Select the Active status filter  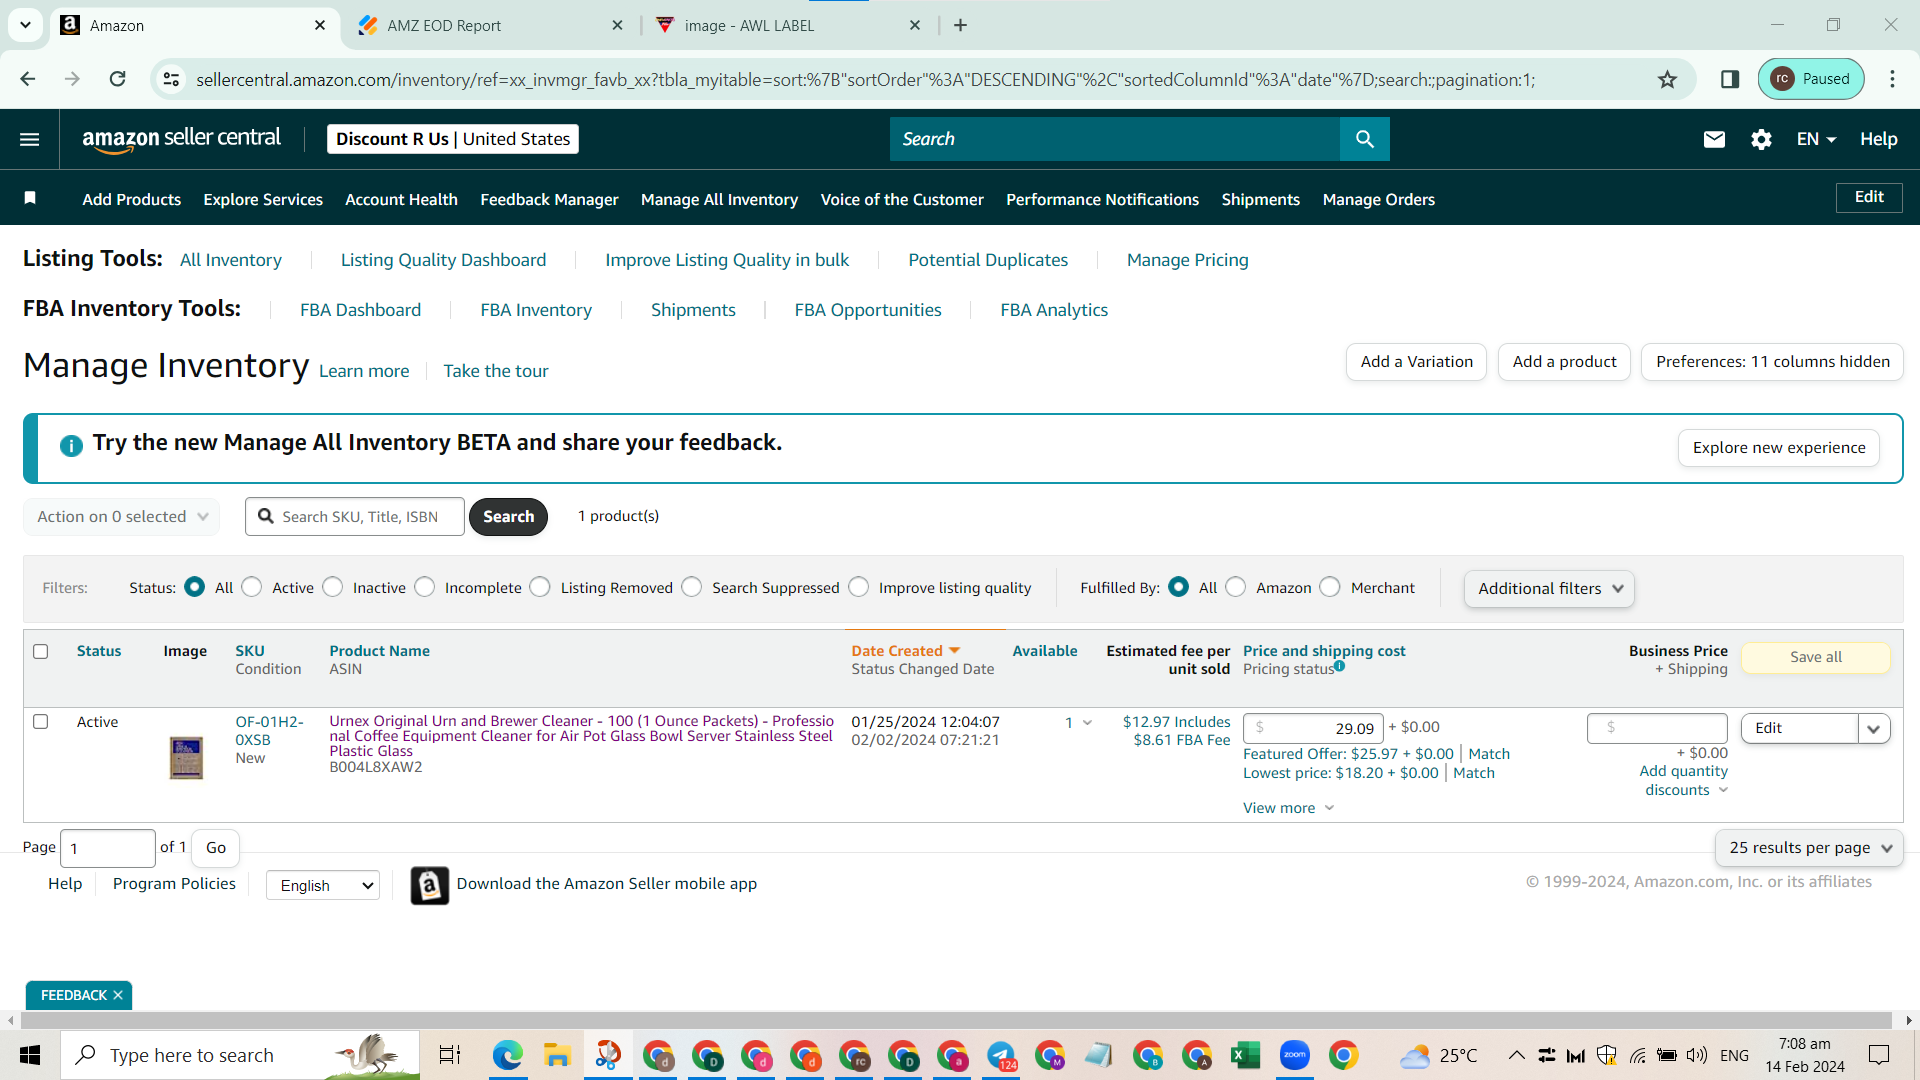pyautogui.click(x=252, y=587)
